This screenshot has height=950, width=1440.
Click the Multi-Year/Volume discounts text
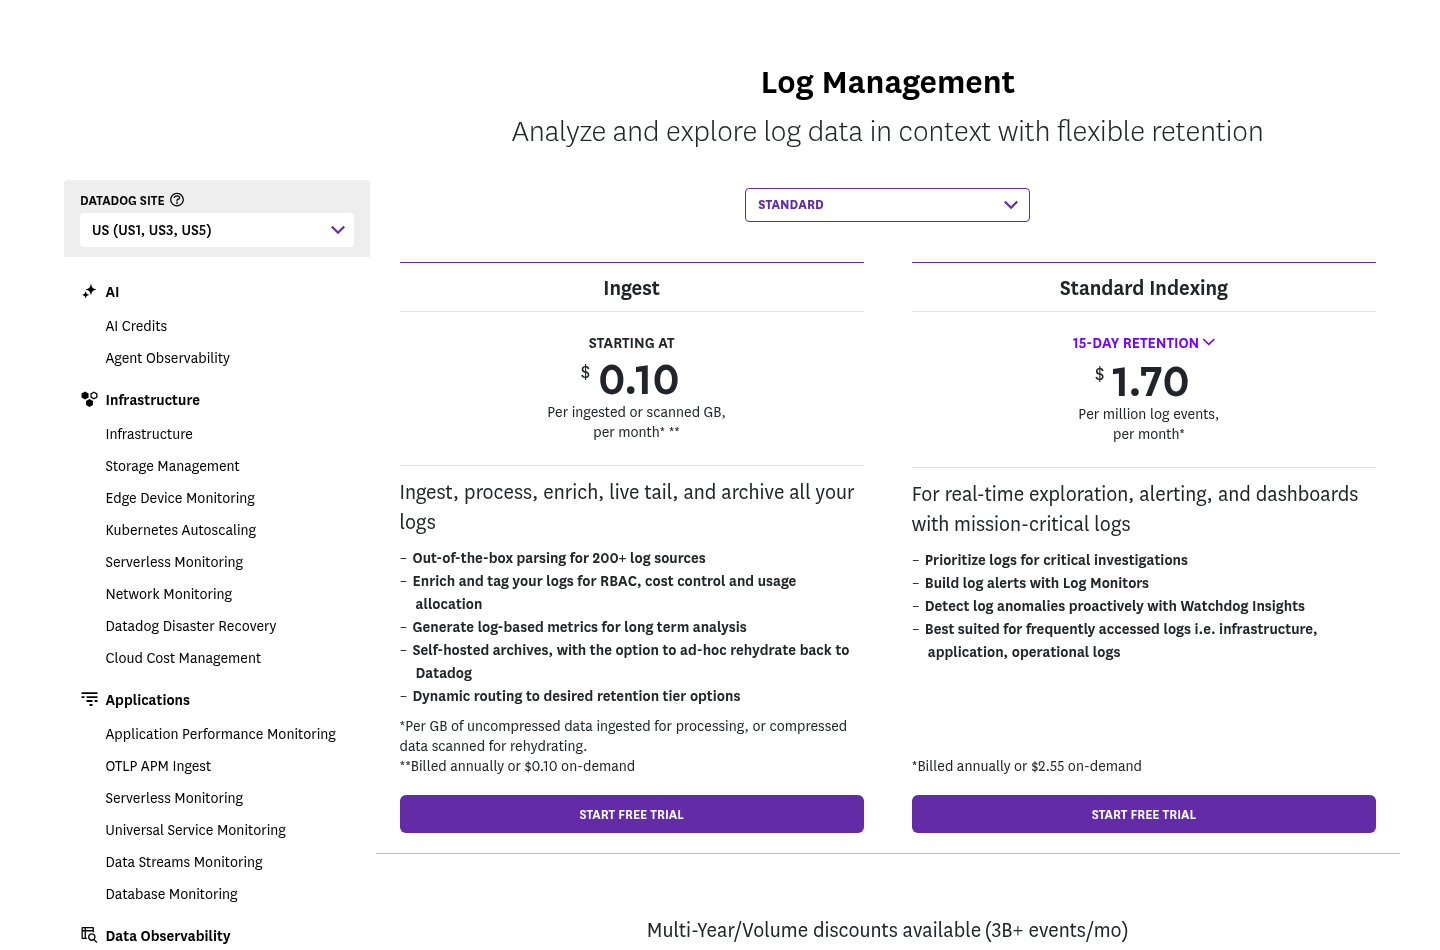(x=887, y=930)
